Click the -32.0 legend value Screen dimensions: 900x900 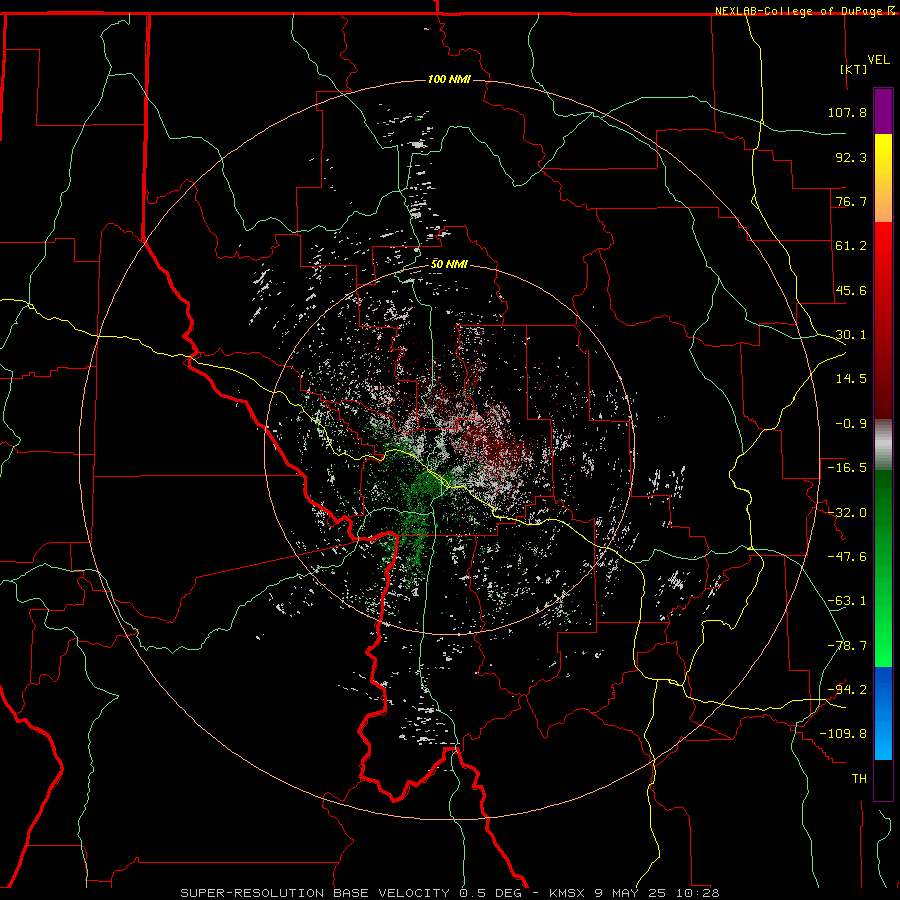[847, 513]
